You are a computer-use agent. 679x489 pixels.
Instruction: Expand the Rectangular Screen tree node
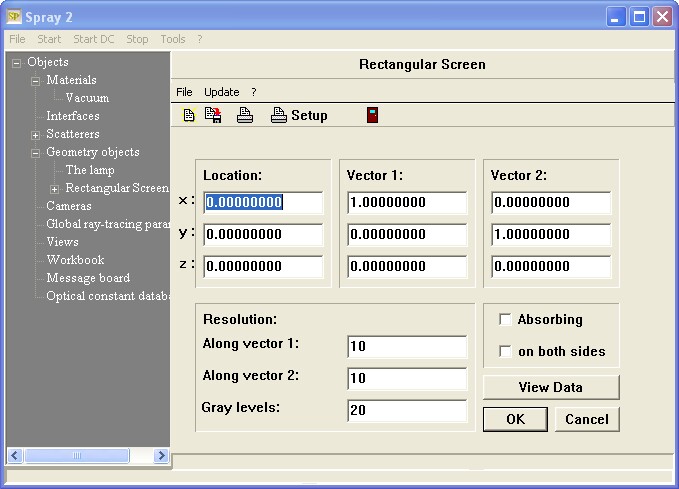55,189
